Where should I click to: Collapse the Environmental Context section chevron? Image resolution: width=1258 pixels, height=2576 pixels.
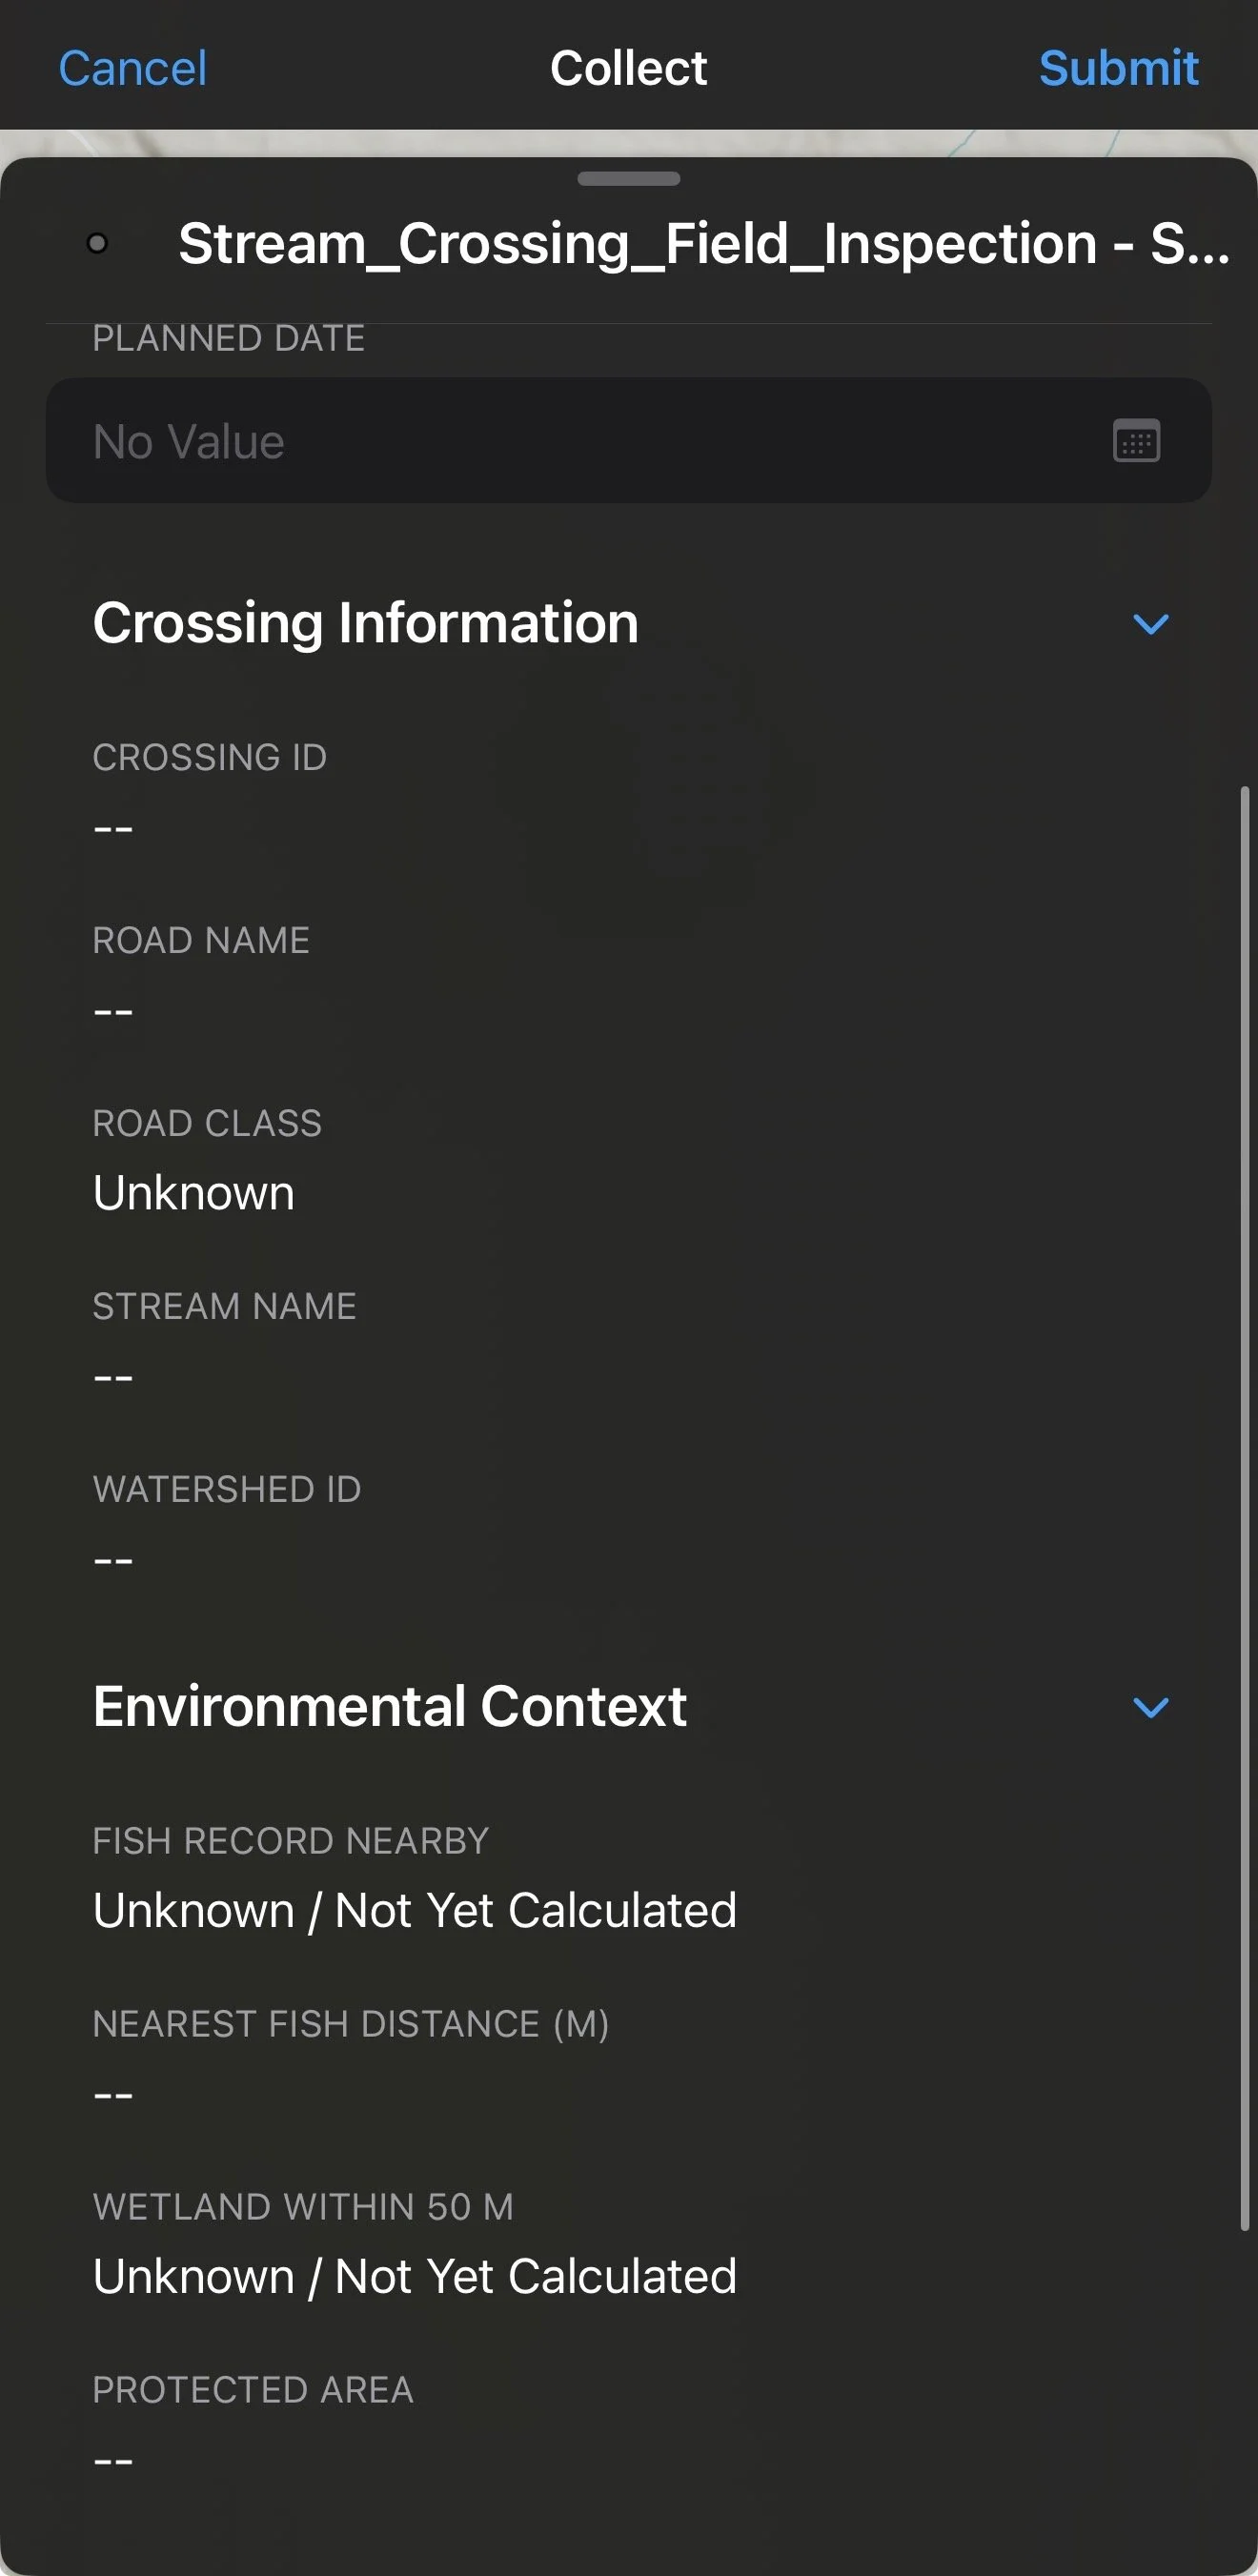pyautogui.click(x=1150, y=1707)
